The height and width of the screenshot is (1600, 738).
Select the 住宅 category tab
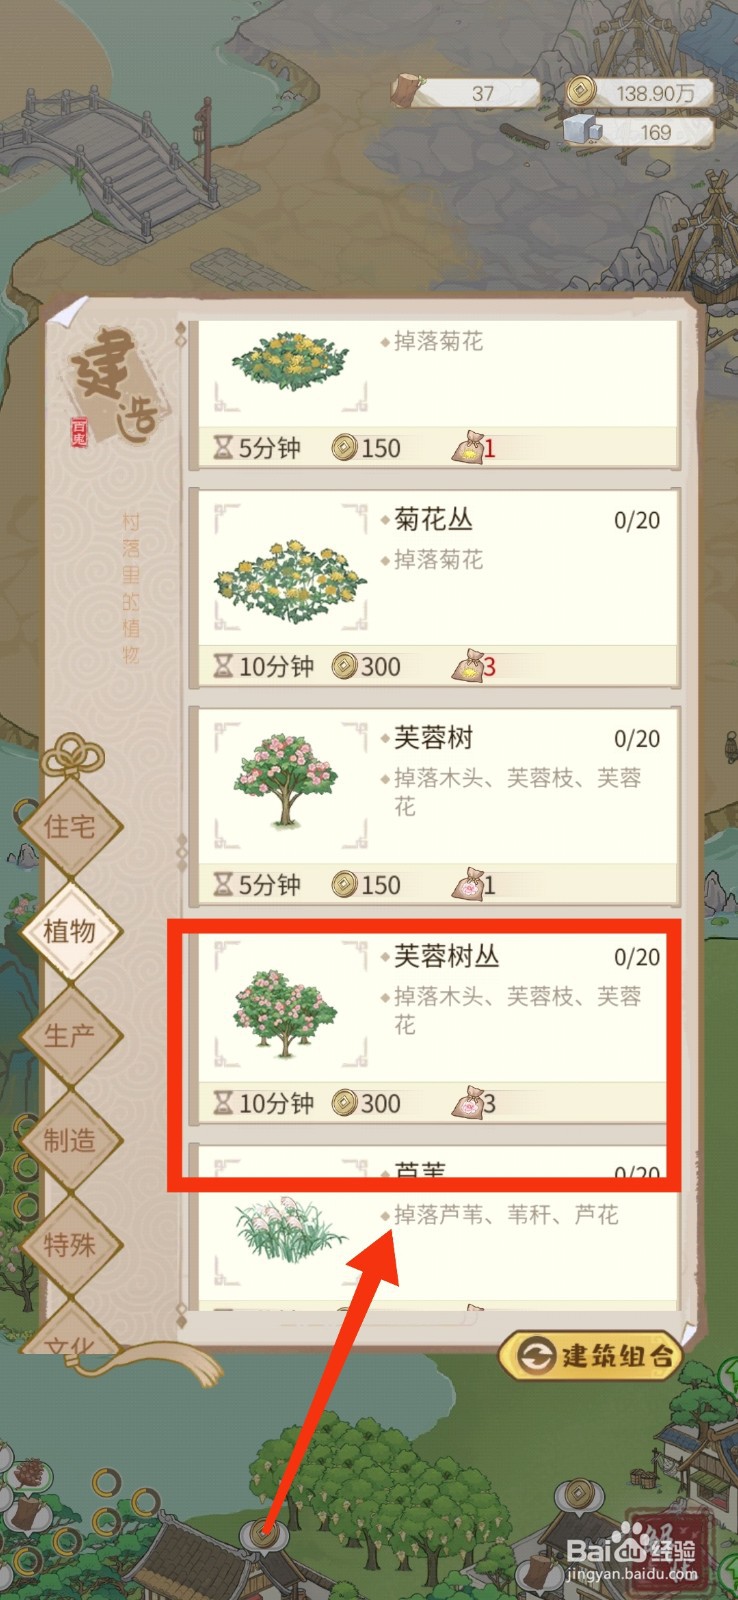pos(70,826)
